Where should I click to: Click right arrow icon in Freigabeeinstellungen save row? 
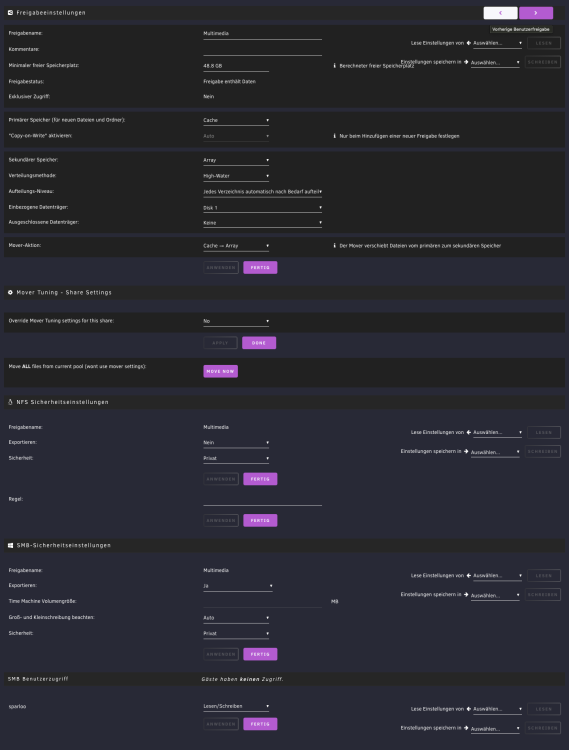[466, 62]
